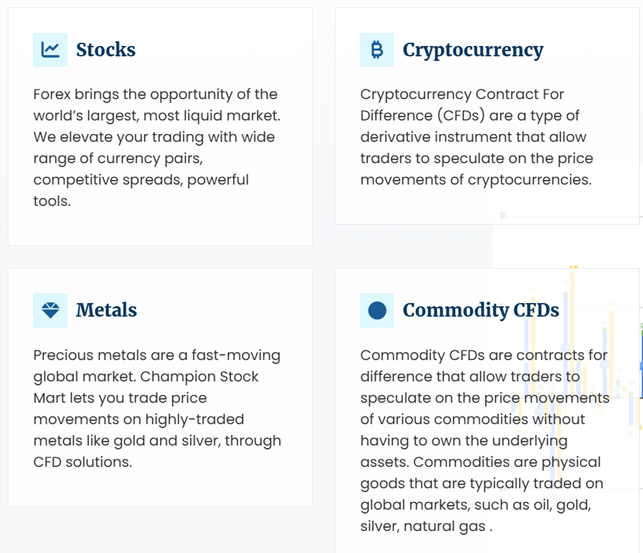The image size is (643, 553).
Task: Click the 'Champion Stock Mart' text
Action: [x=200, y=377]
